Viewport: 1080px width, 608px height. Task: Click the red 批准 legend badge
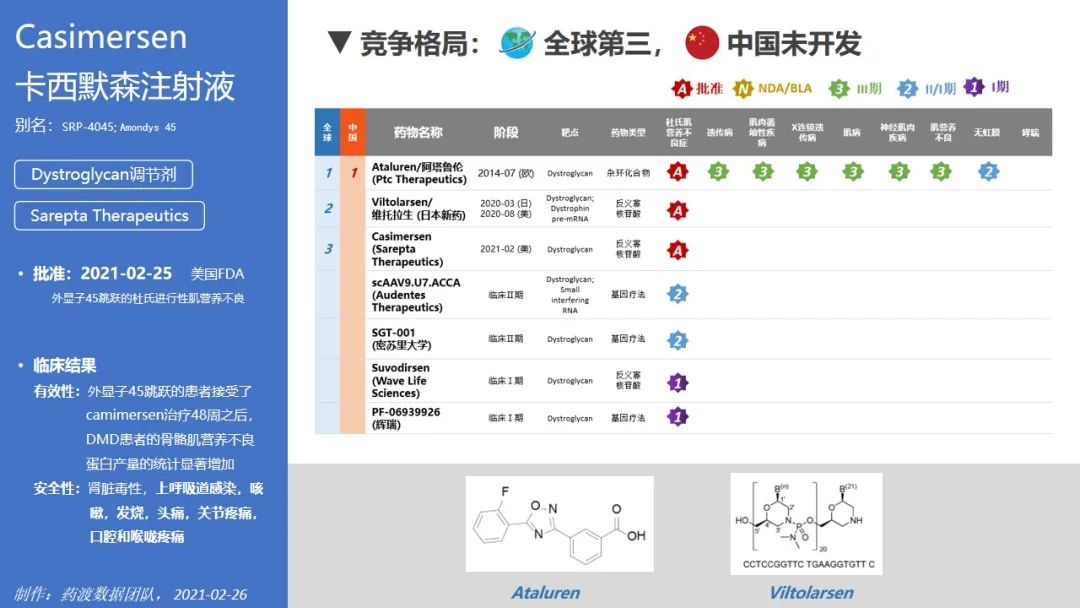click(x=682, y=89)
